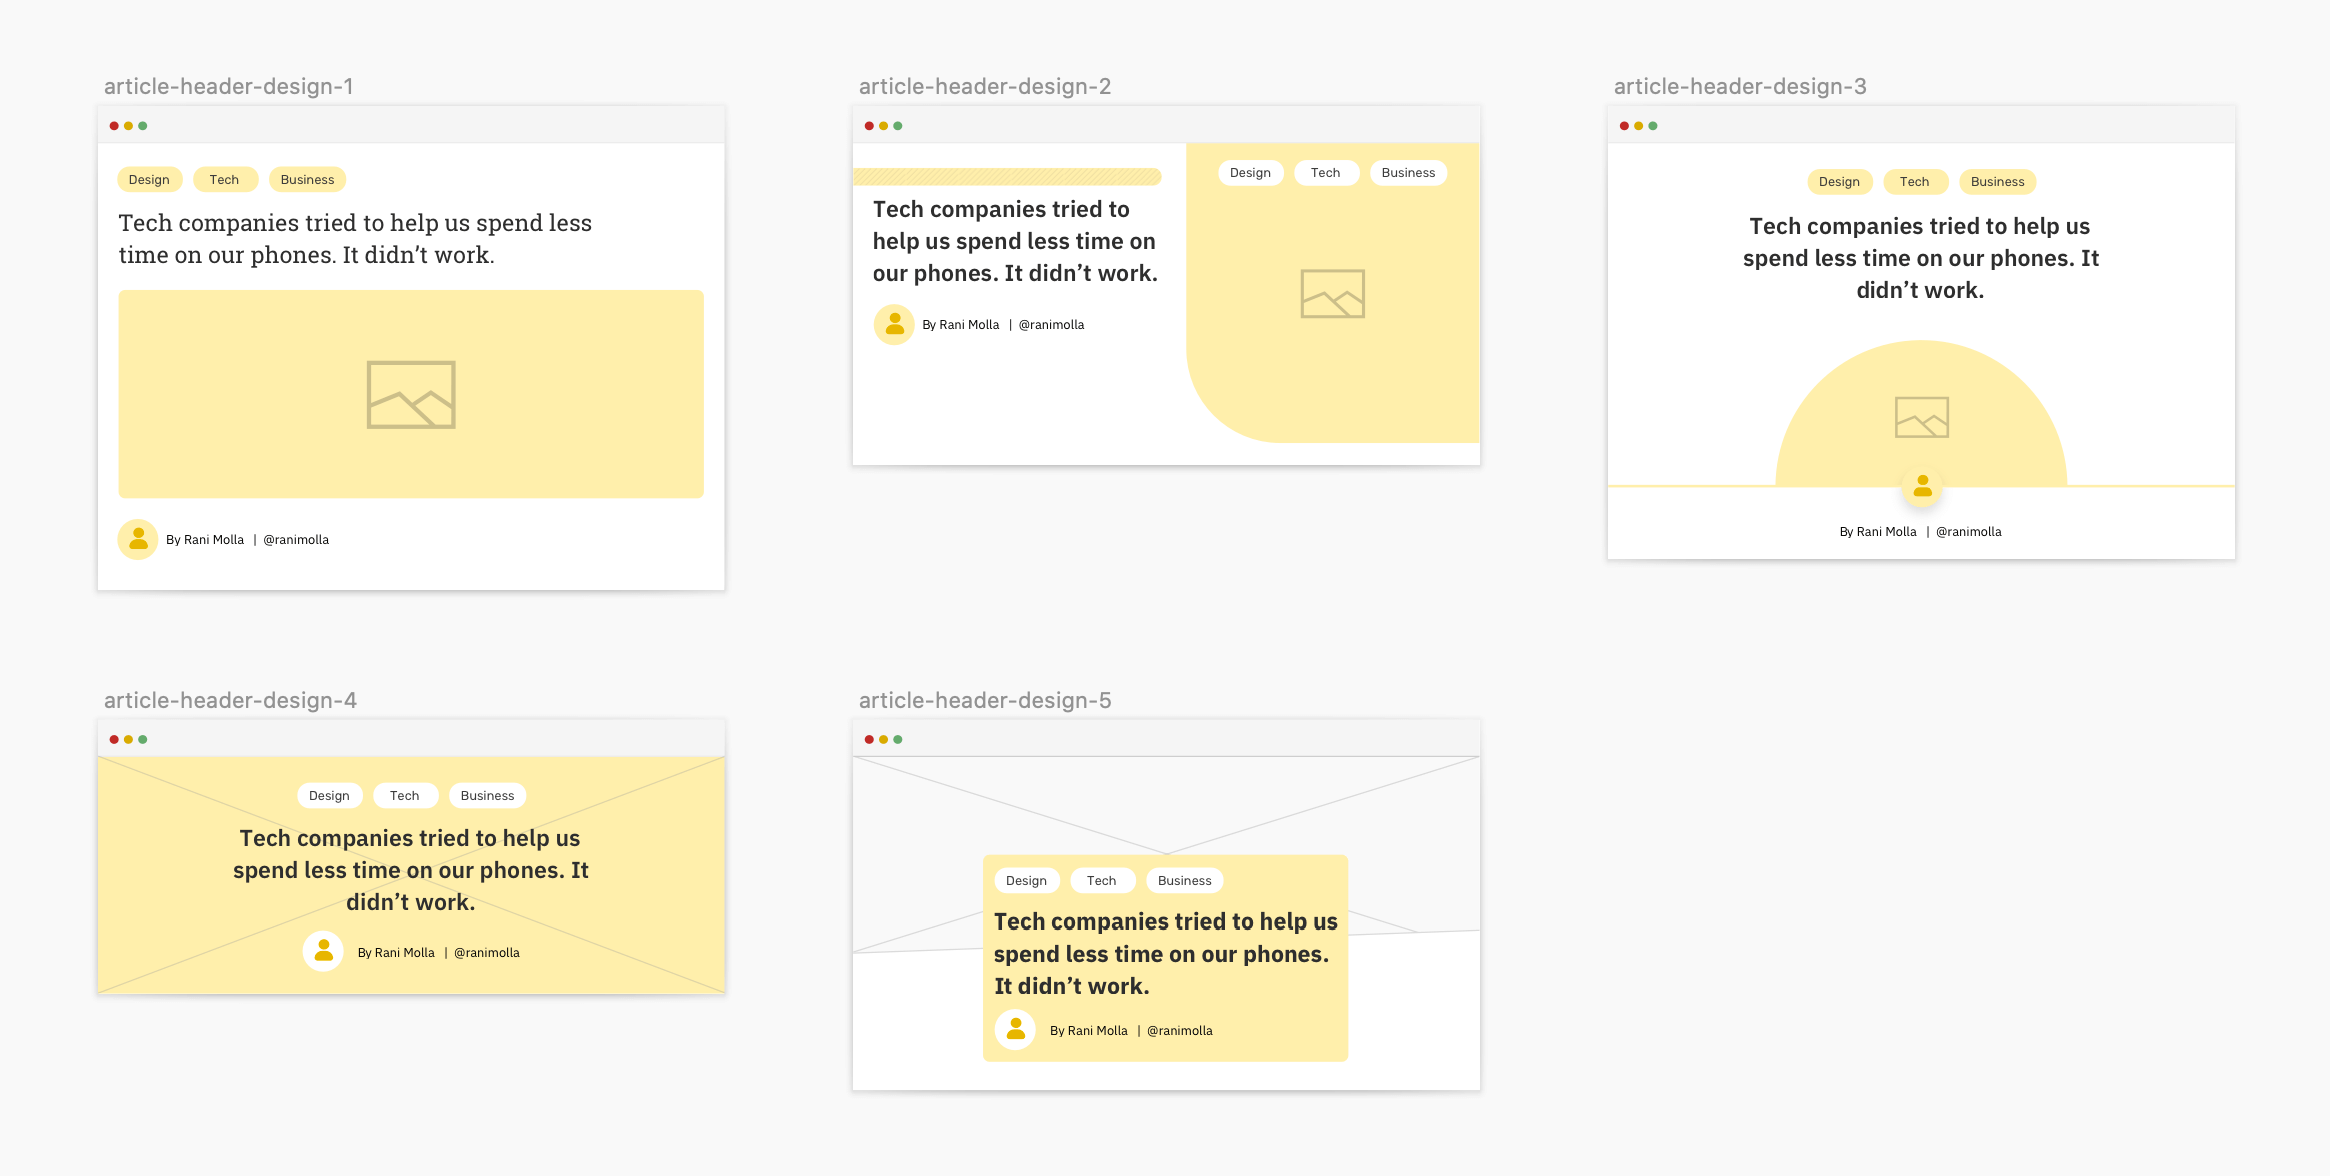Click the @ranimolla handle in design-4

tap(487, 953)
